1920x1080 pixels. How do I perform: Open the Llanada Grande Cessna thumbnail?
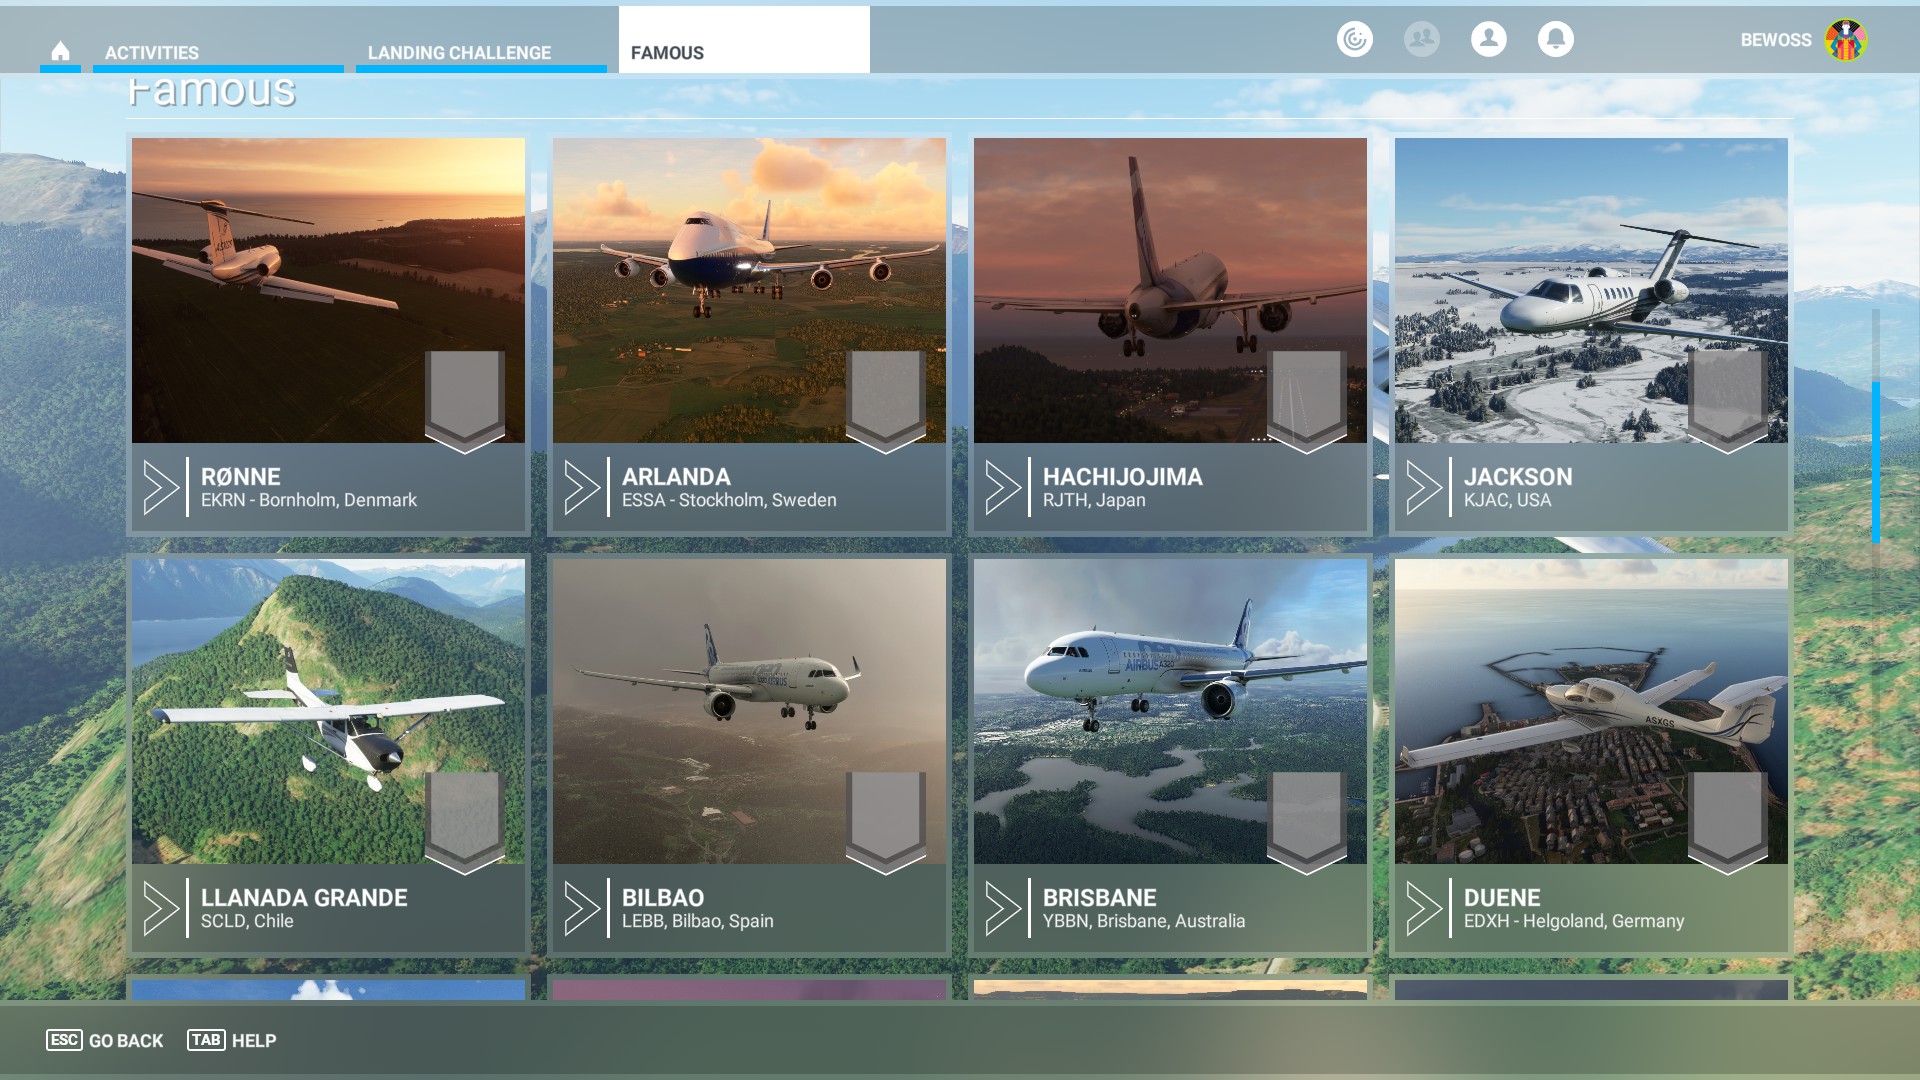[x=328, y=711]
